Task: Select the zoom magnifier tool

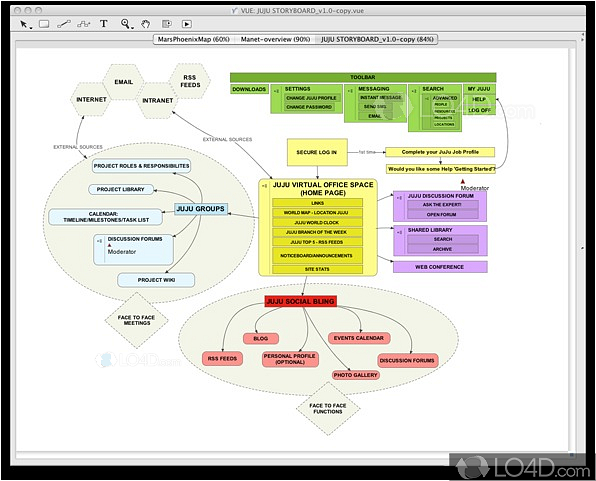Action: 126,24
